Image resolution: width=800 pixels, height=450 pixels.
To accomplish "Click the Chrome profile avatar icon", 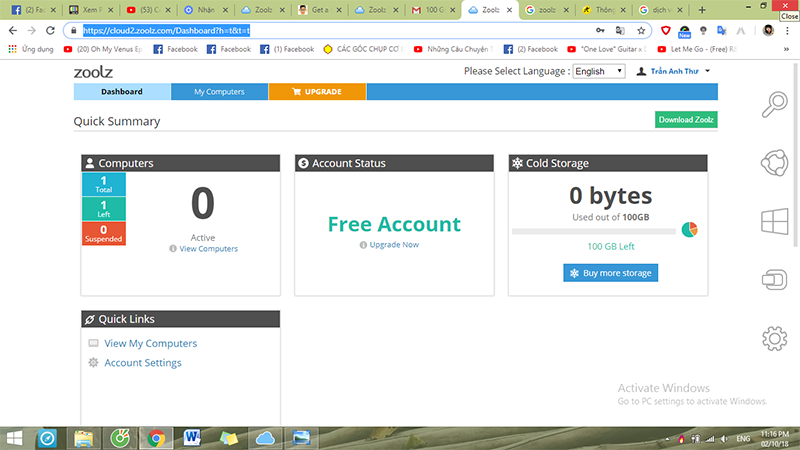I will [x=768, y=31].
